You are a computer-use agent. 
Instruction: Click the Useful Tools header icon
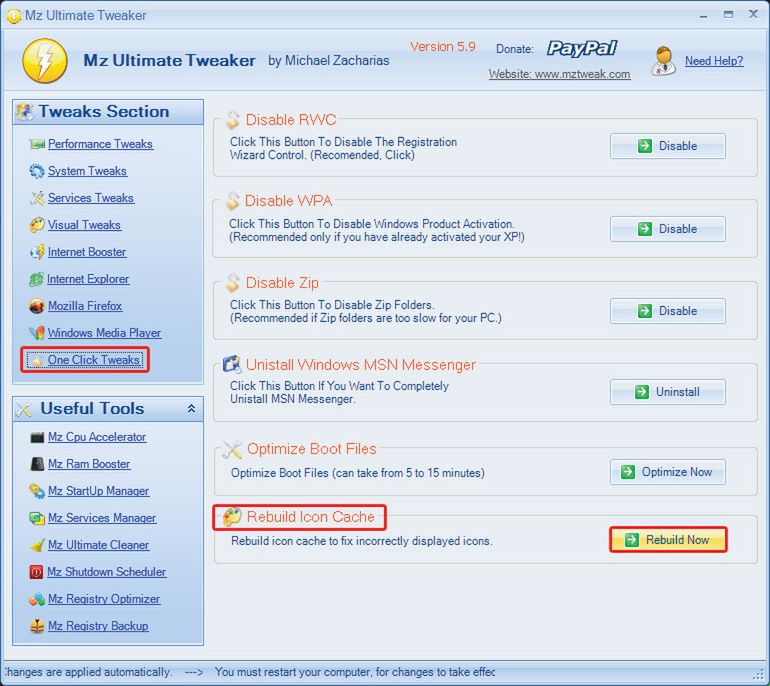pyautogui.click(x=24, y=409)
